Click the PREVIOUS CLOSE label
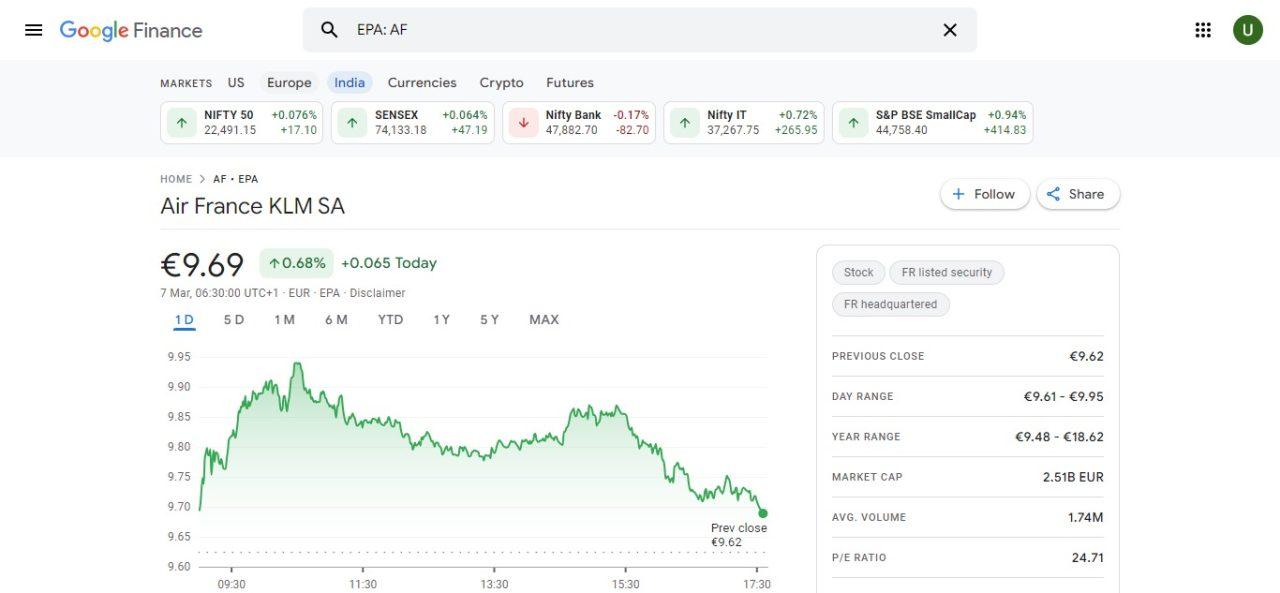The image size is (1280, 593). (x=878, y=356)
